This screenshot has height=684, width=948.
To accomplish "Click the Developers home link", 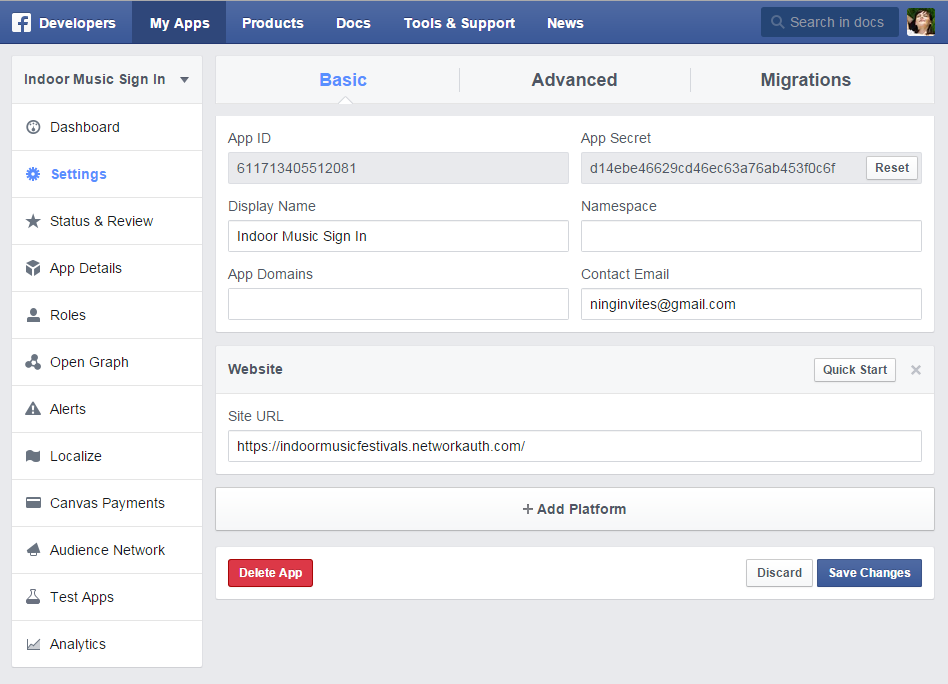I will point(77,23).
